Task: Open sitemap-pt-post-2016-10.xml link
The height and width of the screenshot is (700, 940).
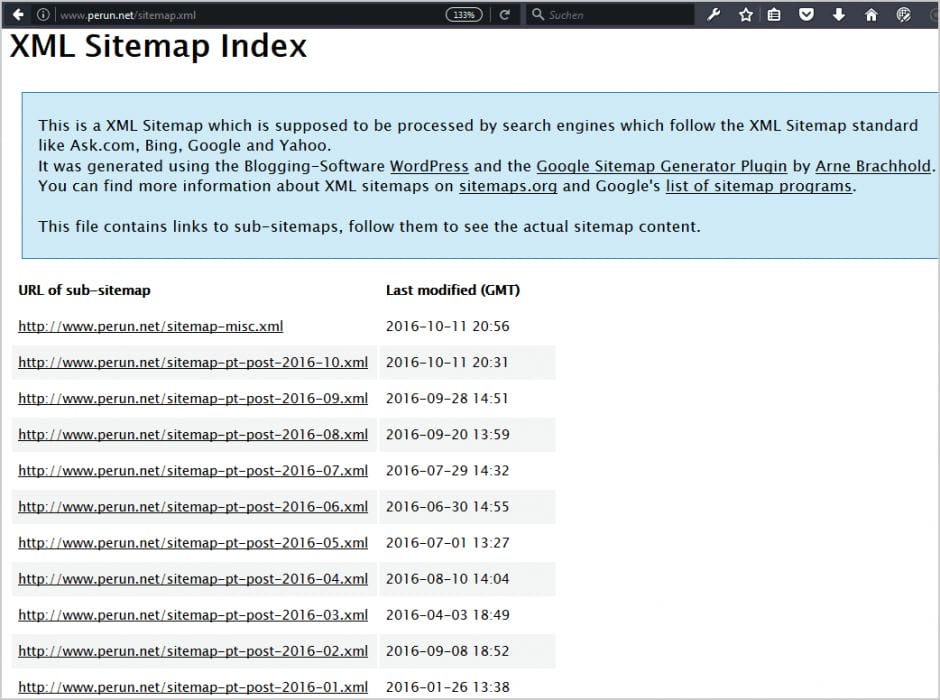Action: click(193, 363)
